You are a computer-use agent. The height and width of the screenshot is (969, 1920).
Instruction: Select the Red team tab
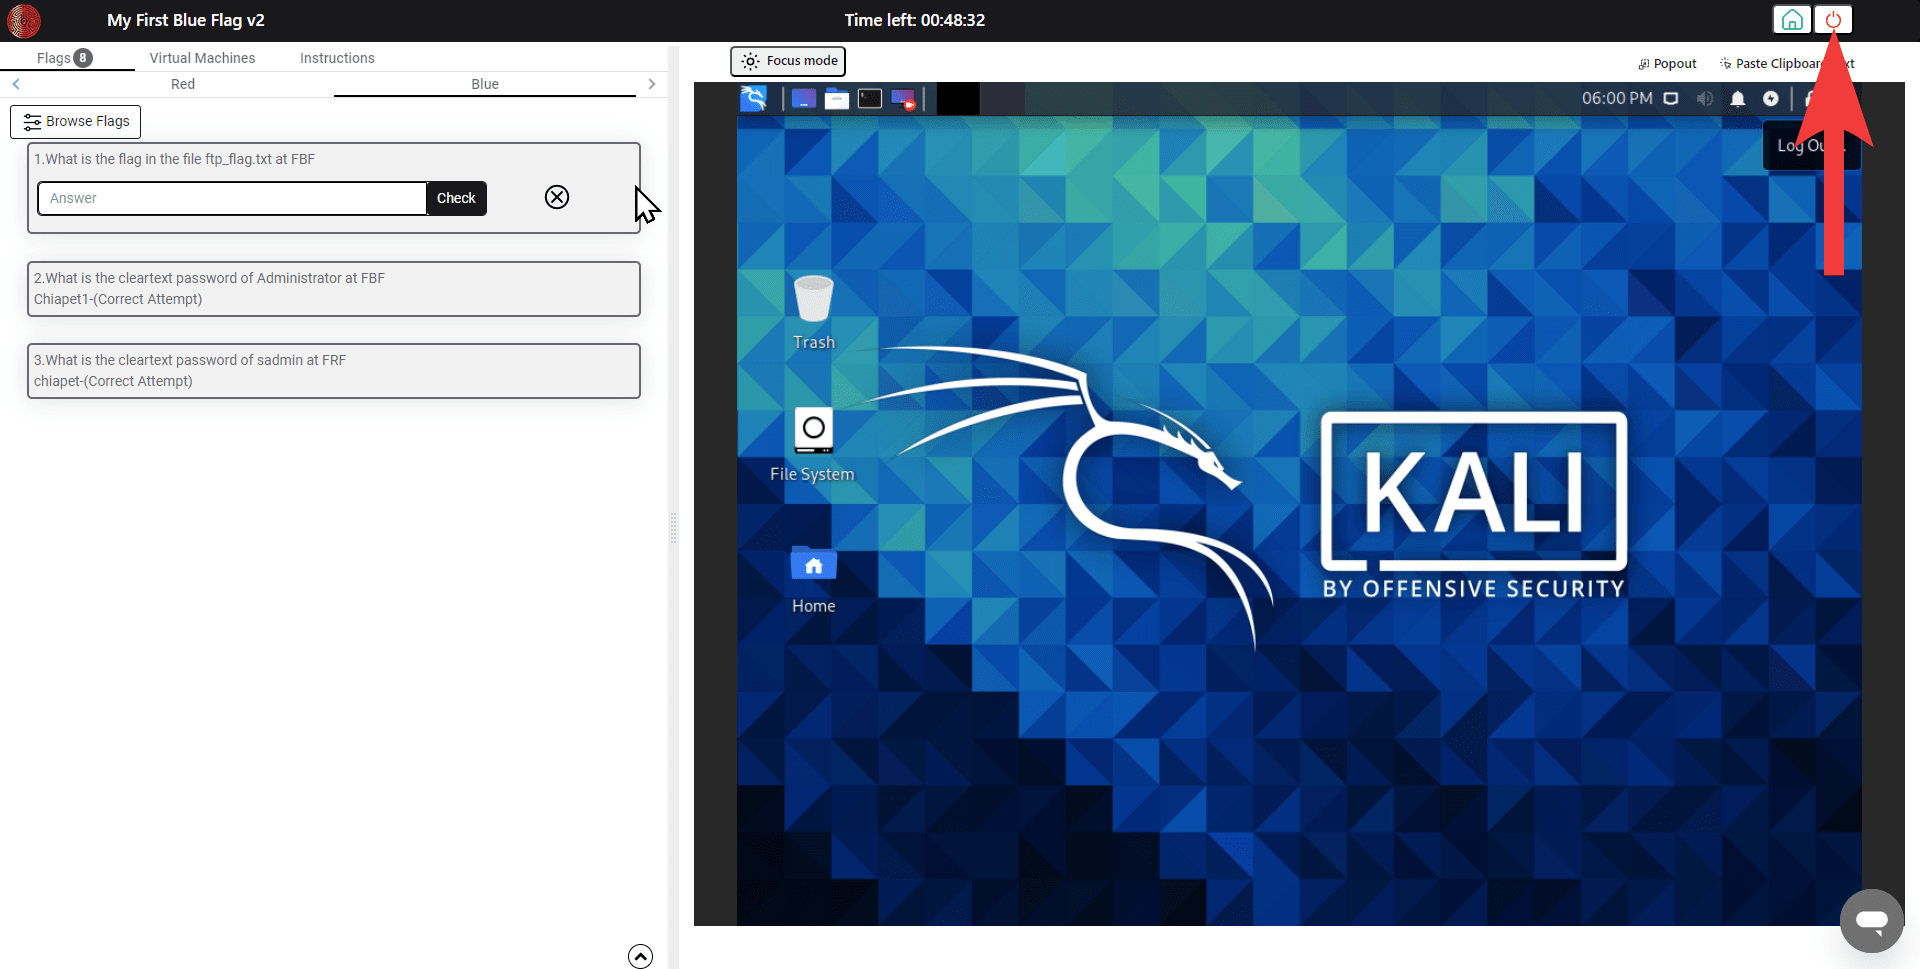183,84
